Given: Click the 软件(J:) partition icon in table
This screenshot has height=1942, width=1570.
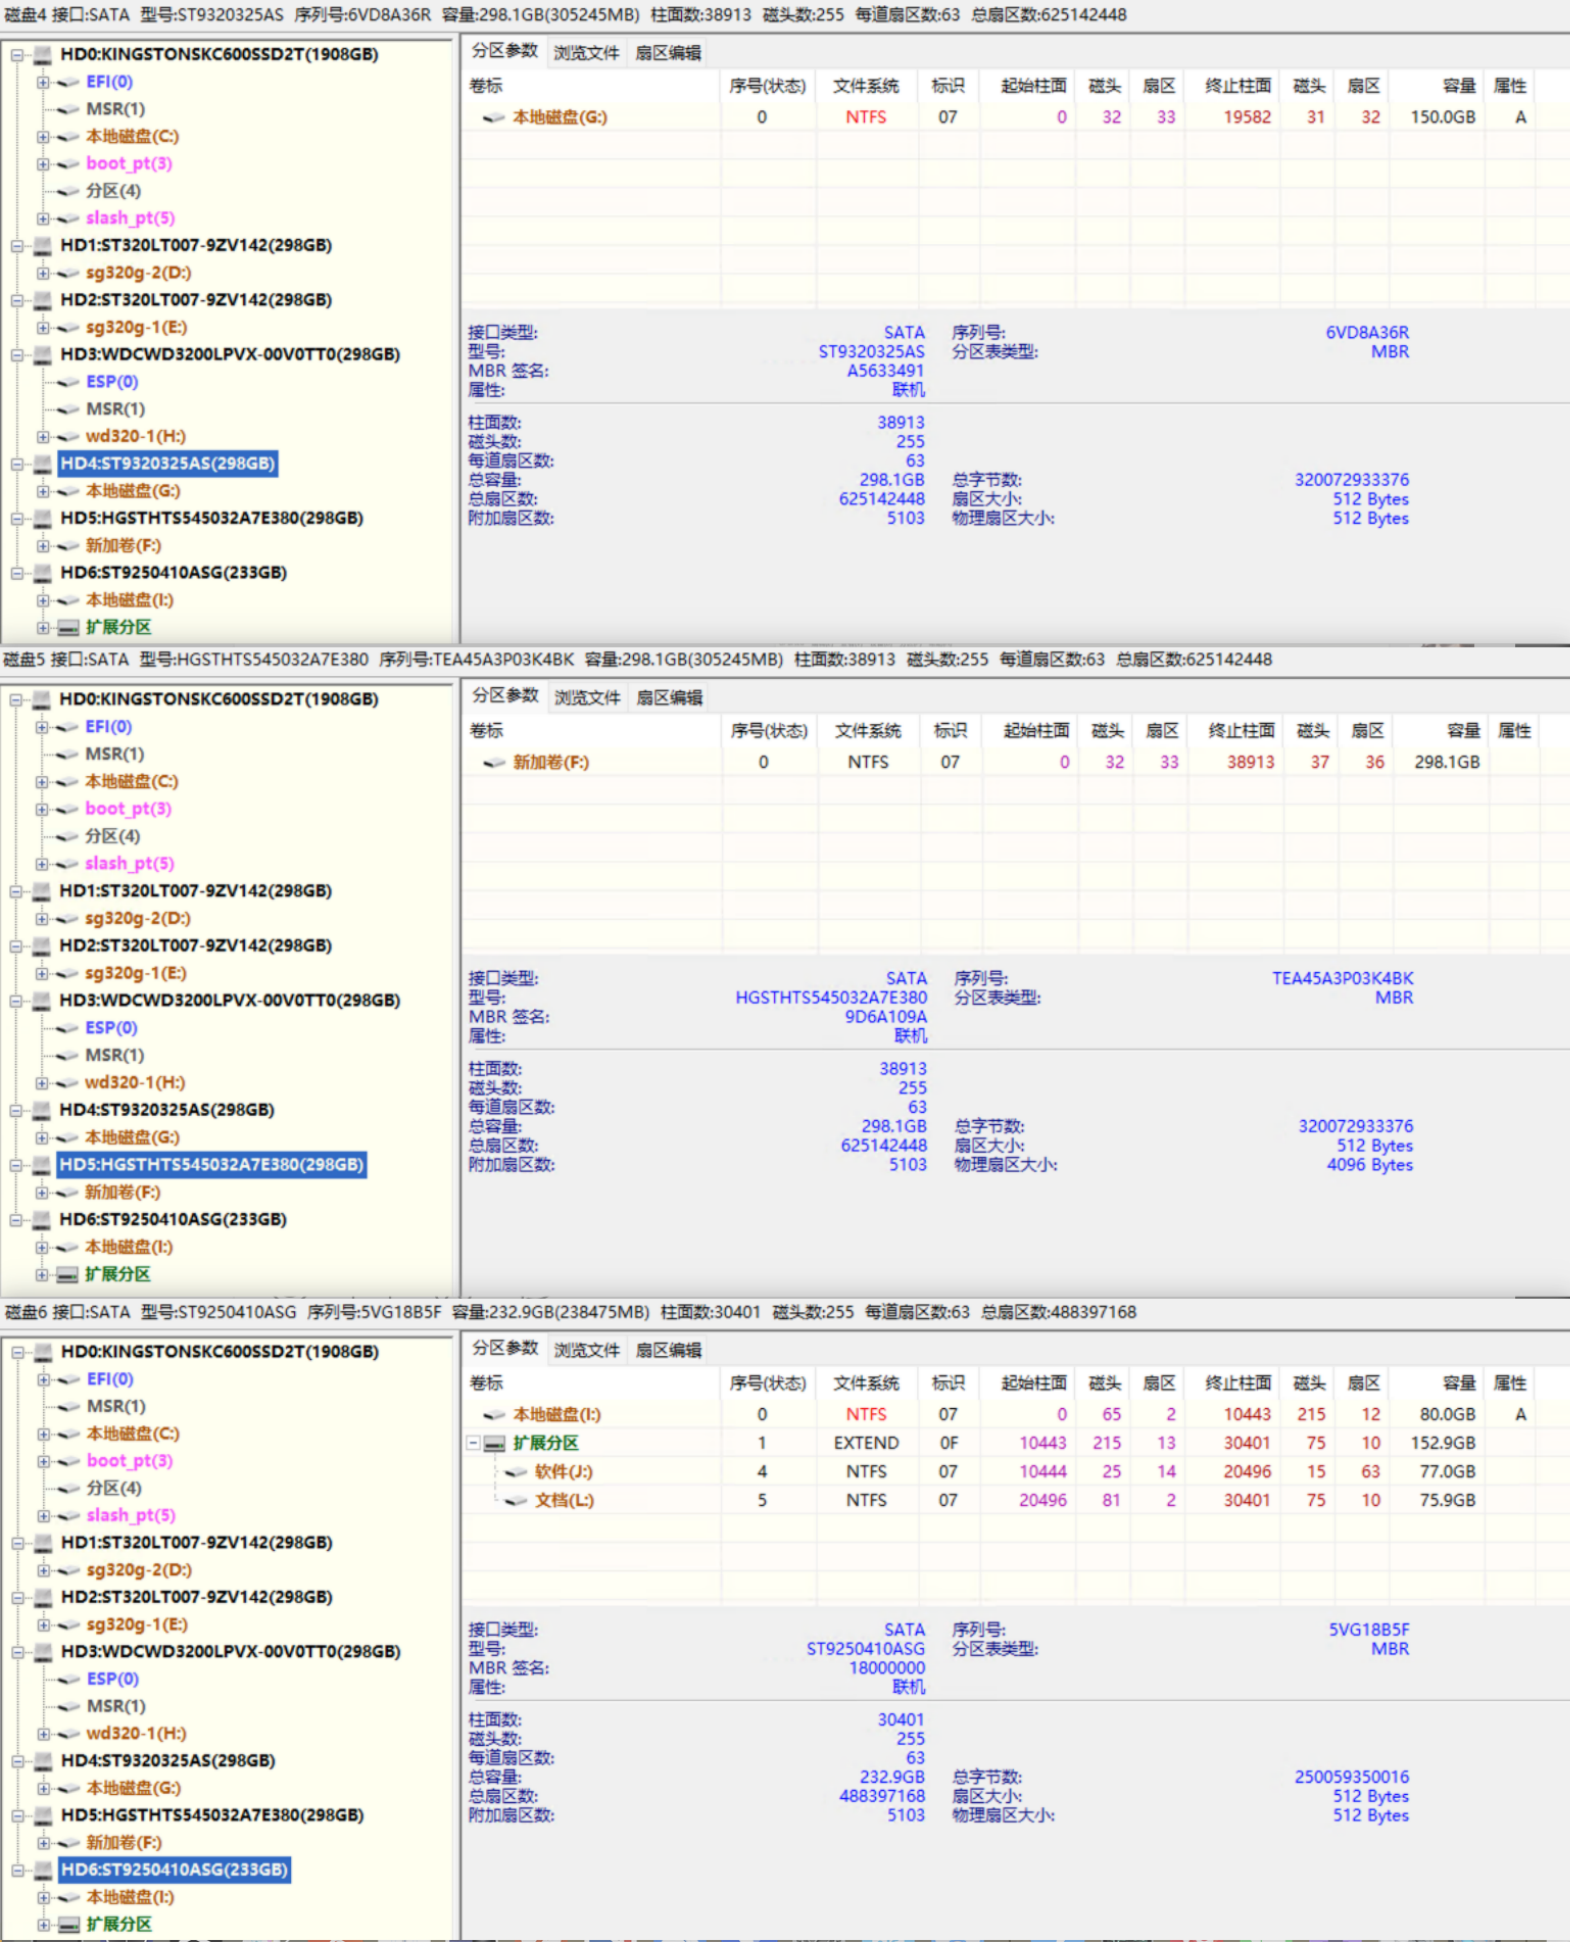Looking at the screenshot, I should pos(515,1472).
